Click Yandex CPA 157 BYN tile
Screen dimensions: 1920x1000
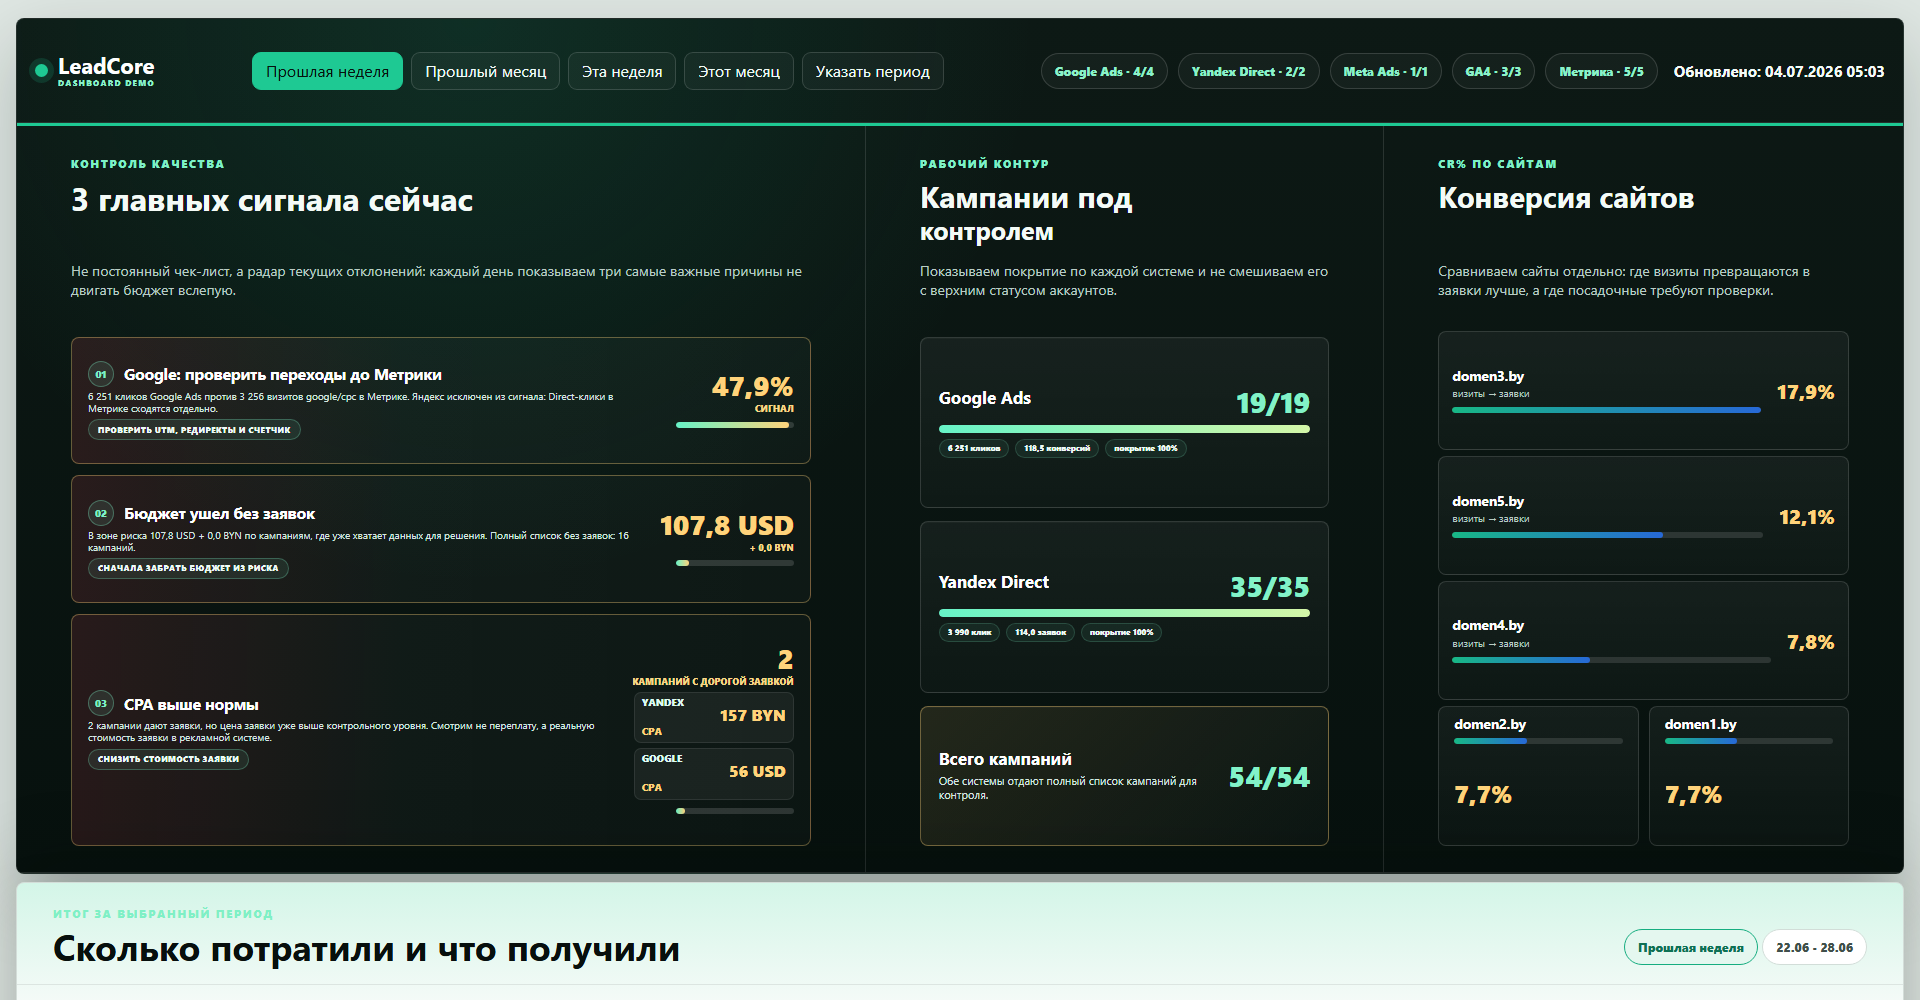(714, 717)
